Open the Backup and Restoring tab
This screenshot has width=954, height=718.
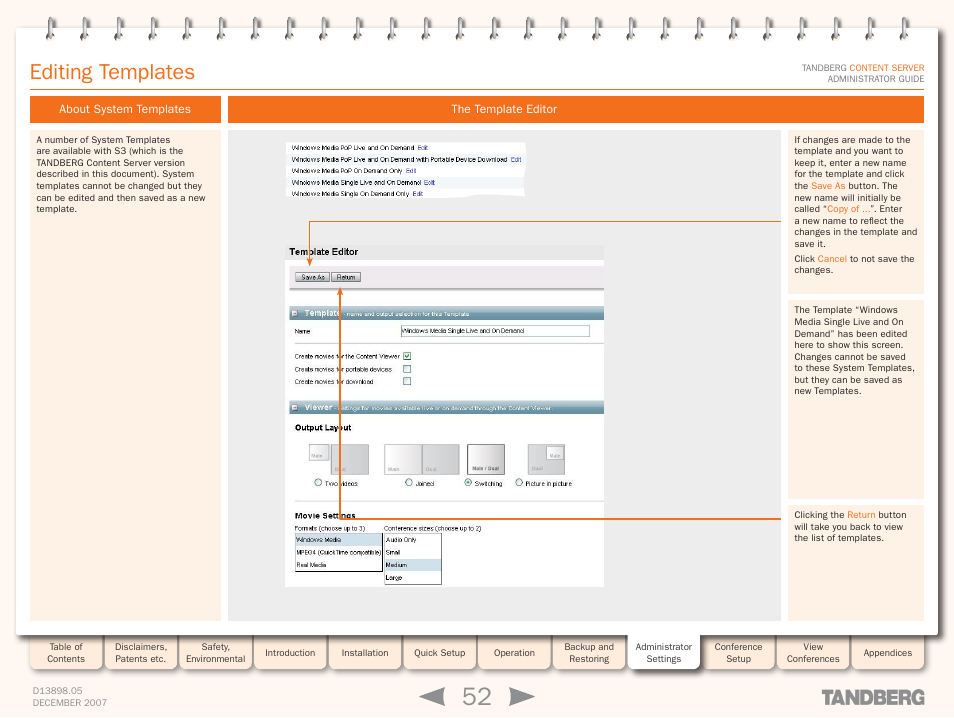coord(589,653)
